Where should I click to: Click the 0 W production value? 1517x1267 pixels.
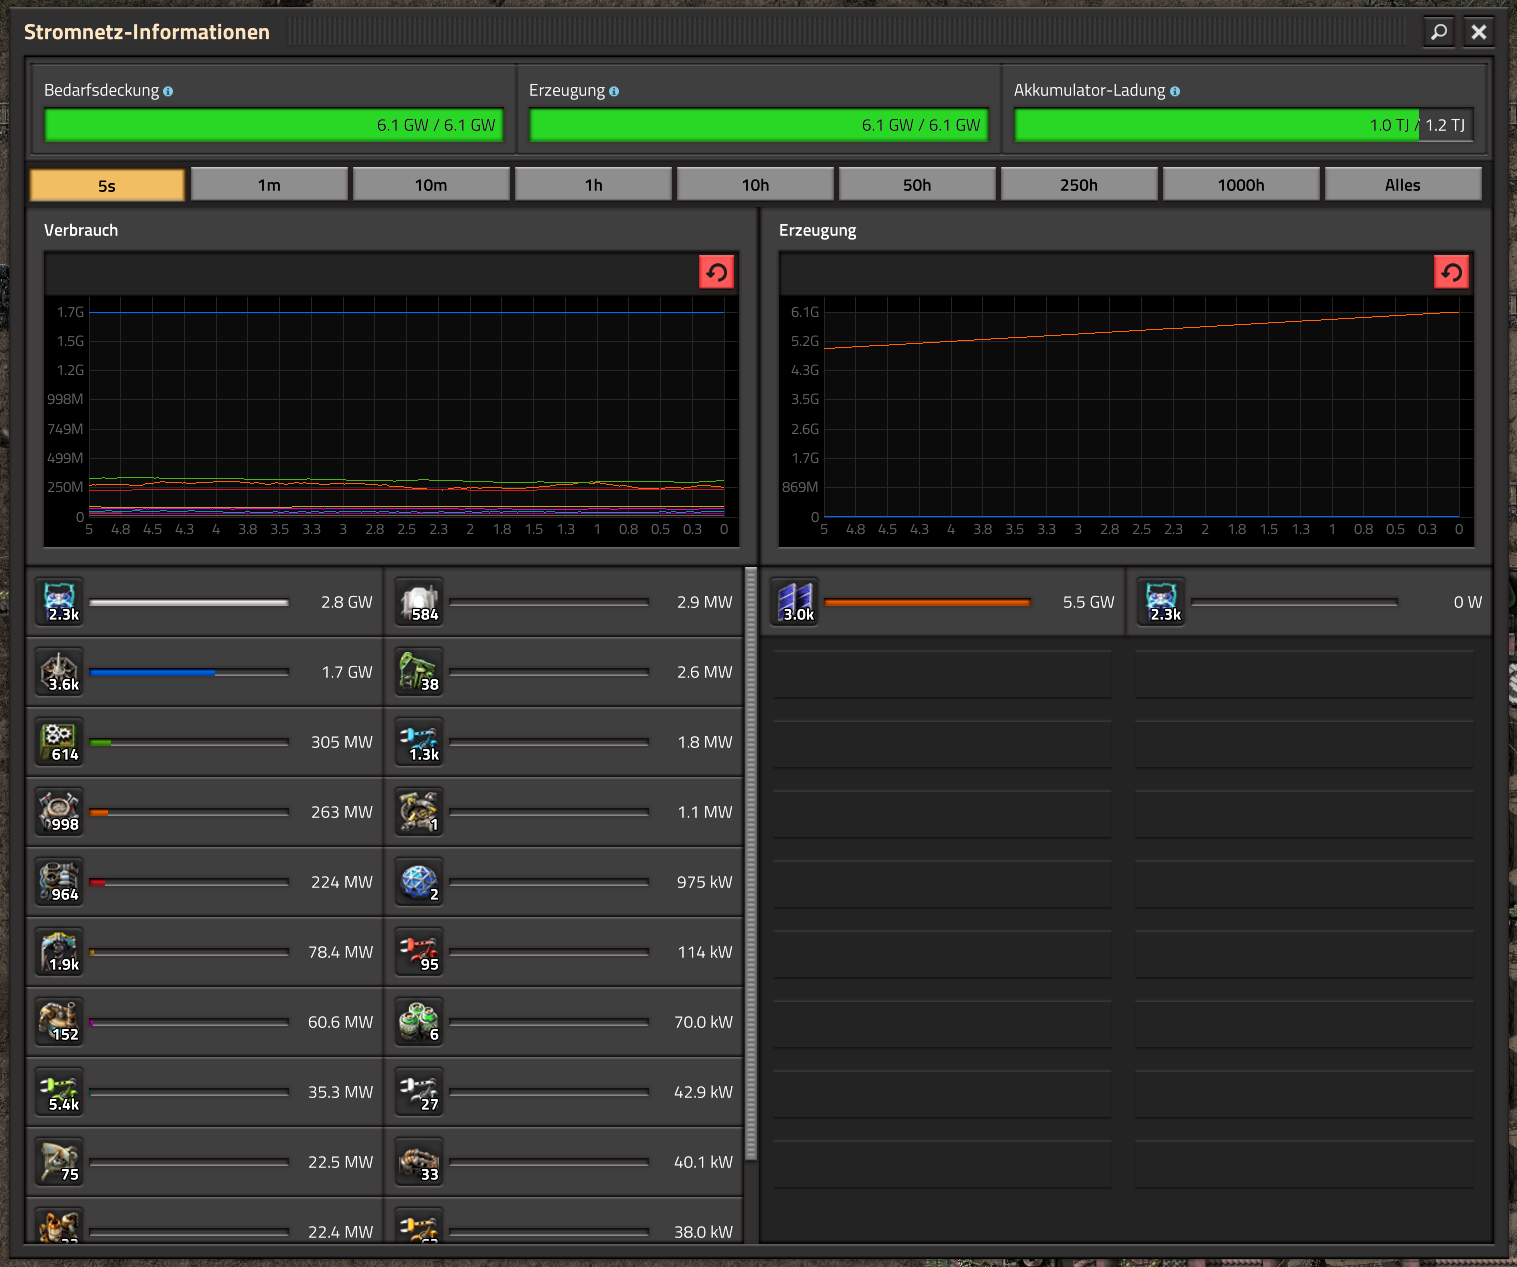[1467, 602]
